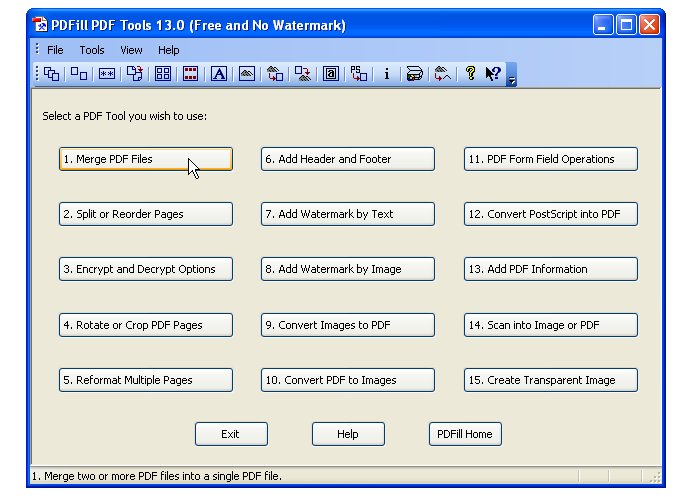Choose 10. Convert PDF to Images
Image resolution: width=690 pixels, height=497 pixels.
[348, 380]
